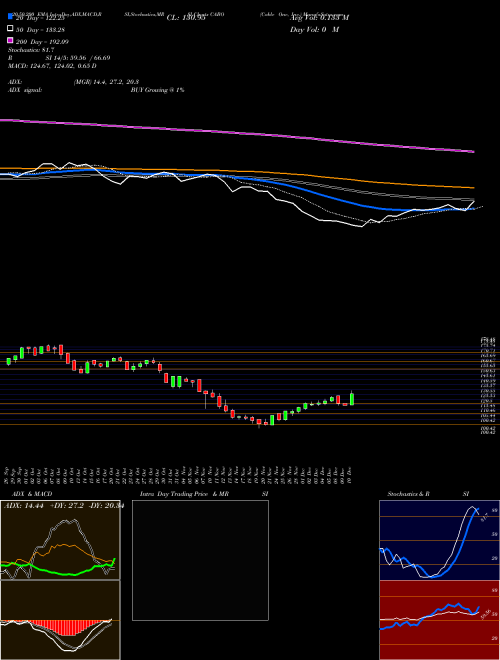Click the 'Avg Vol: 0.133 M' text

pos(319,18)
